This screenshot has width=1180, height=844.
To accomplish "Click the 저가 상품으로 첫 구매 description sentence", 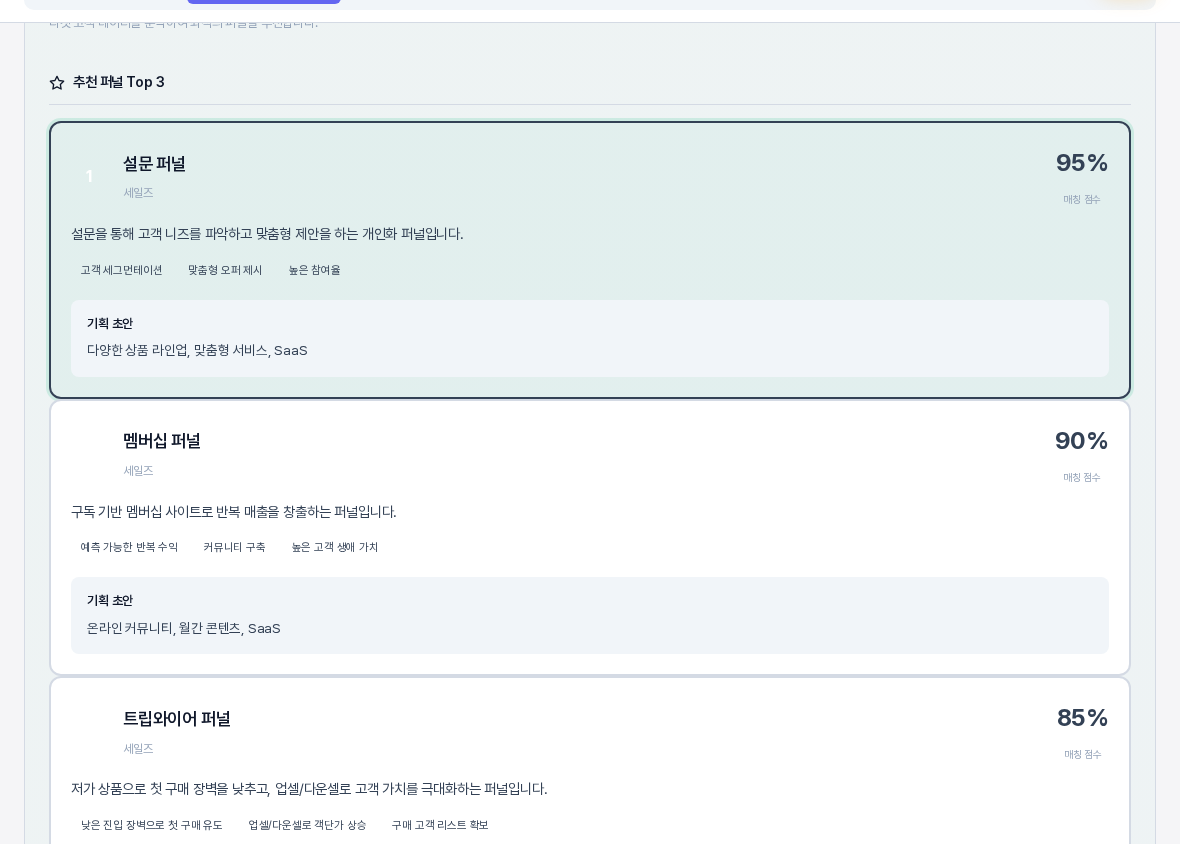I will point(309,789).
